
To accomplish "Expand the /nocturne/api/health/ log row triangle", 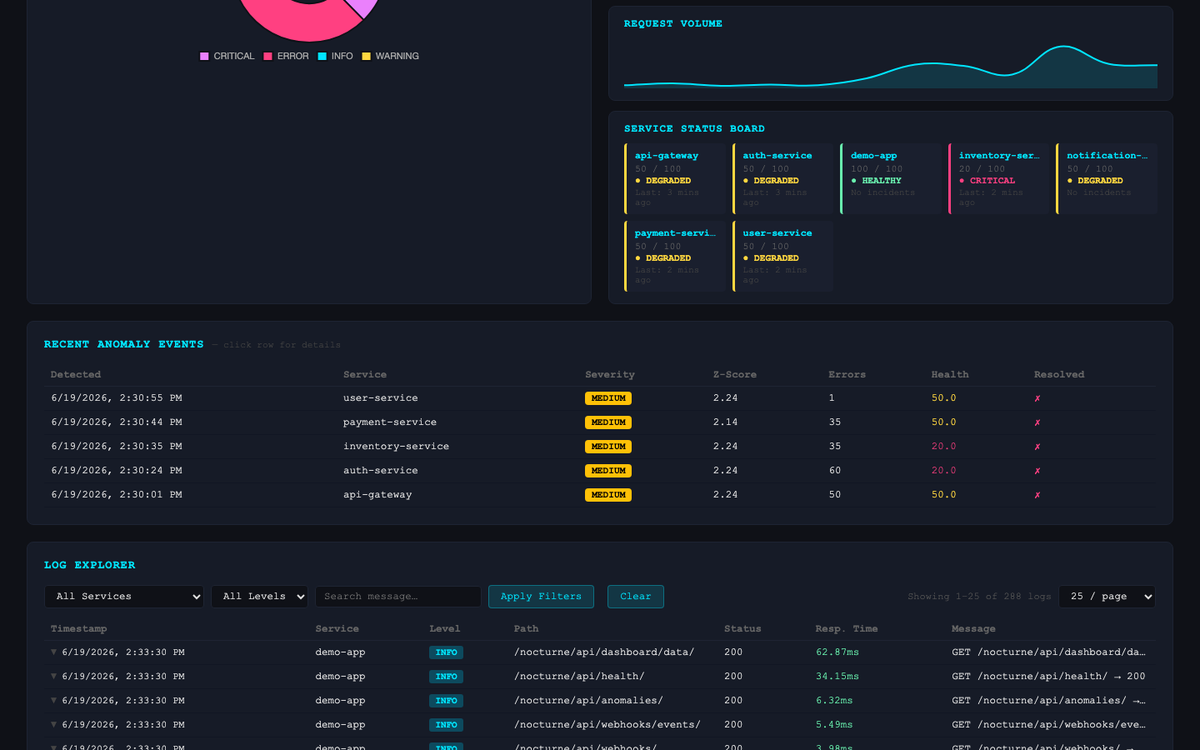I will click(54, 676).
